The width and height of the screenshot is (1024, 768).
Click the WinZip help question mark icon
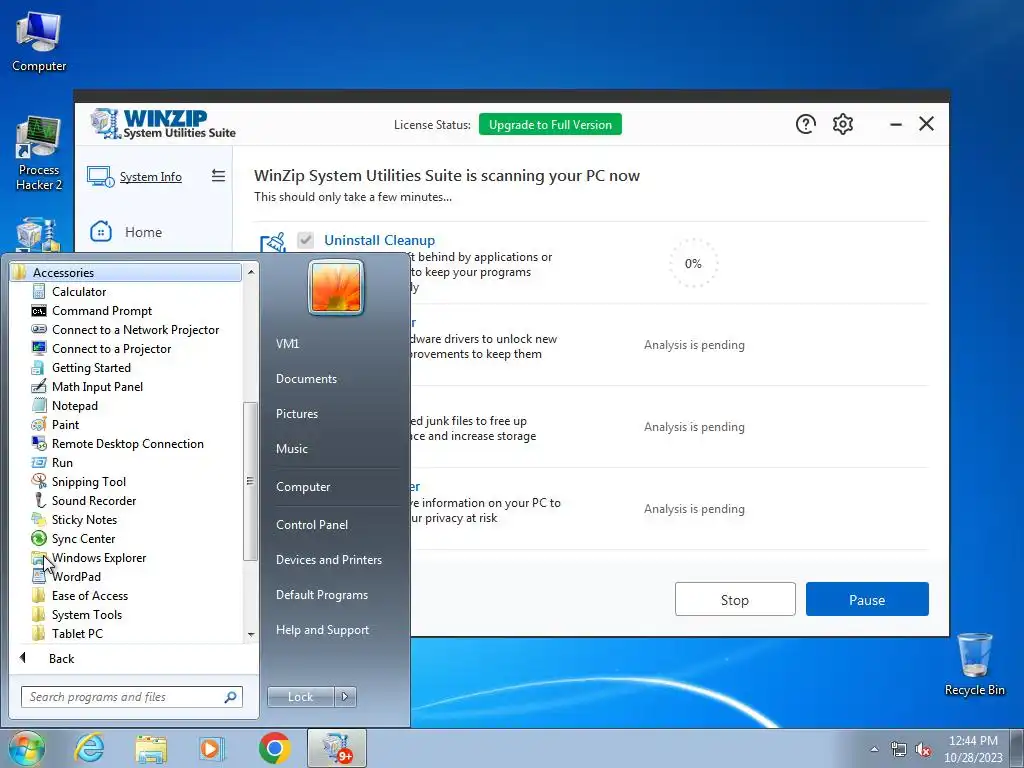(x=805, y=123)
